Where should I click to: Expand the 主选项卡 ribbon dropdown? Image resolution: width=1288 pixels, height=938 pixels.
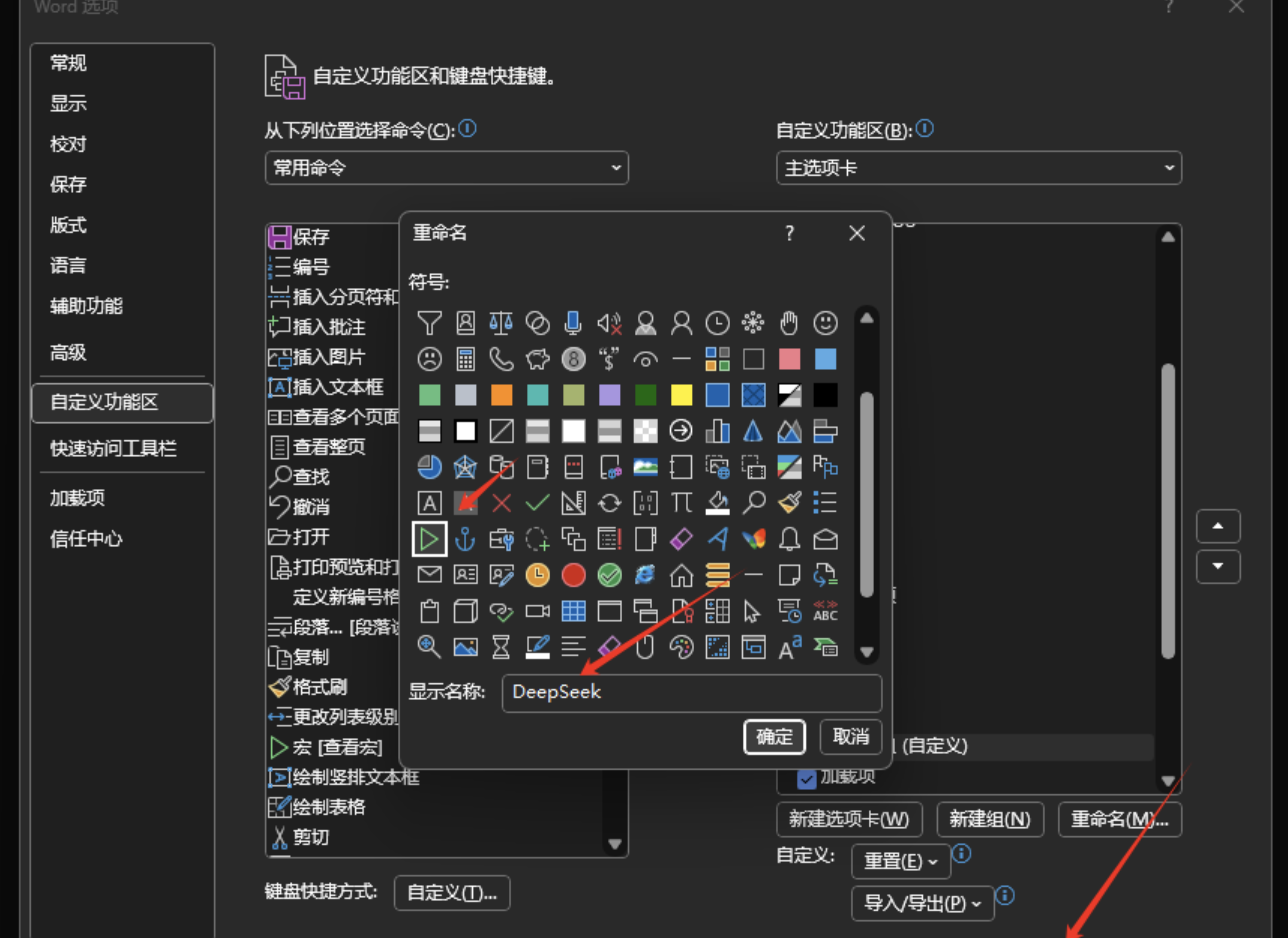(978, 168)
